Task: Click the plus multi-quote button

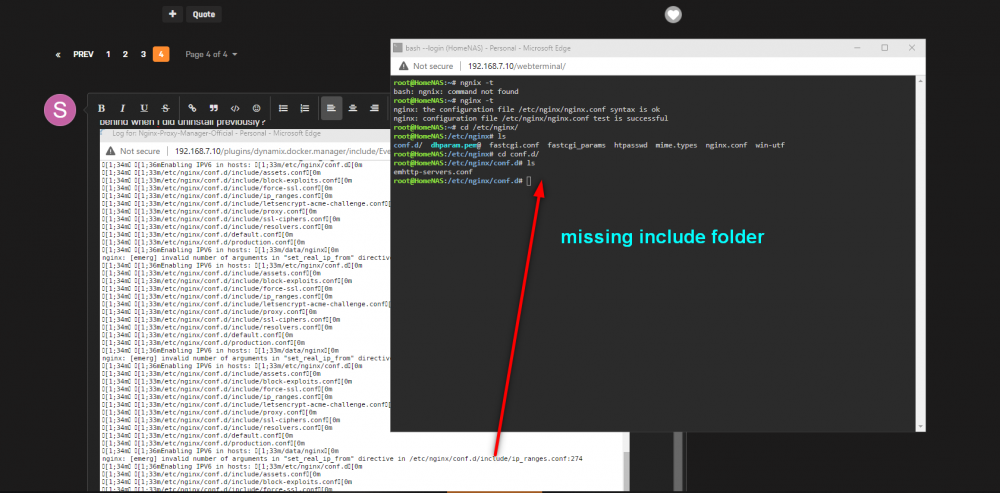Action: (172, 14)
